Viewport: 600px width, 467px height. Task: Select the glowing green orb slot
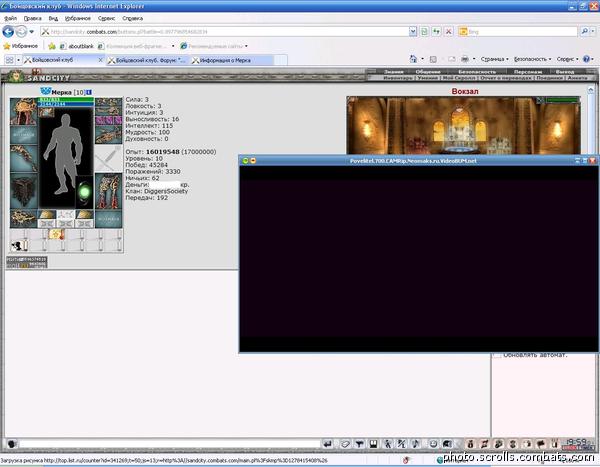(x=84, y=191)
